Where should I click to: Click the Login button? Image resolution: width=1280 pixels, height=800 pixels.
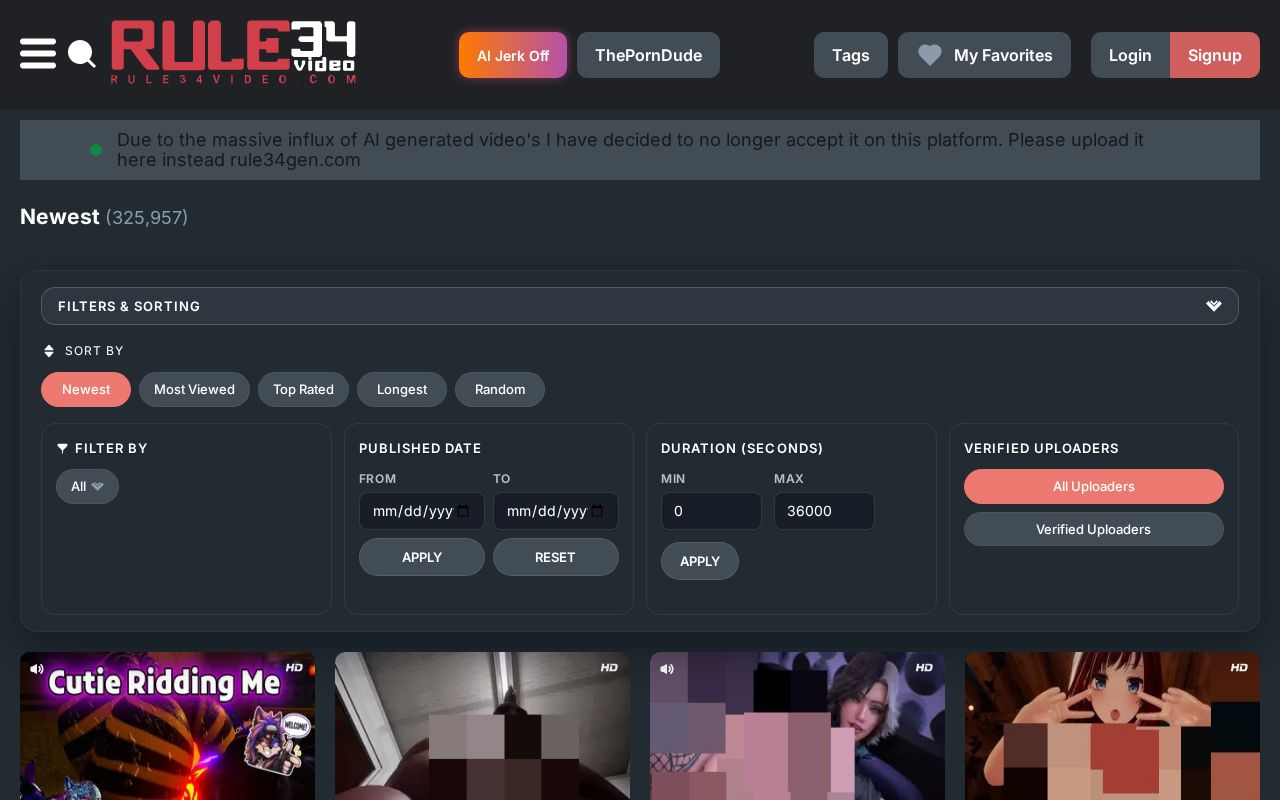1130,55
